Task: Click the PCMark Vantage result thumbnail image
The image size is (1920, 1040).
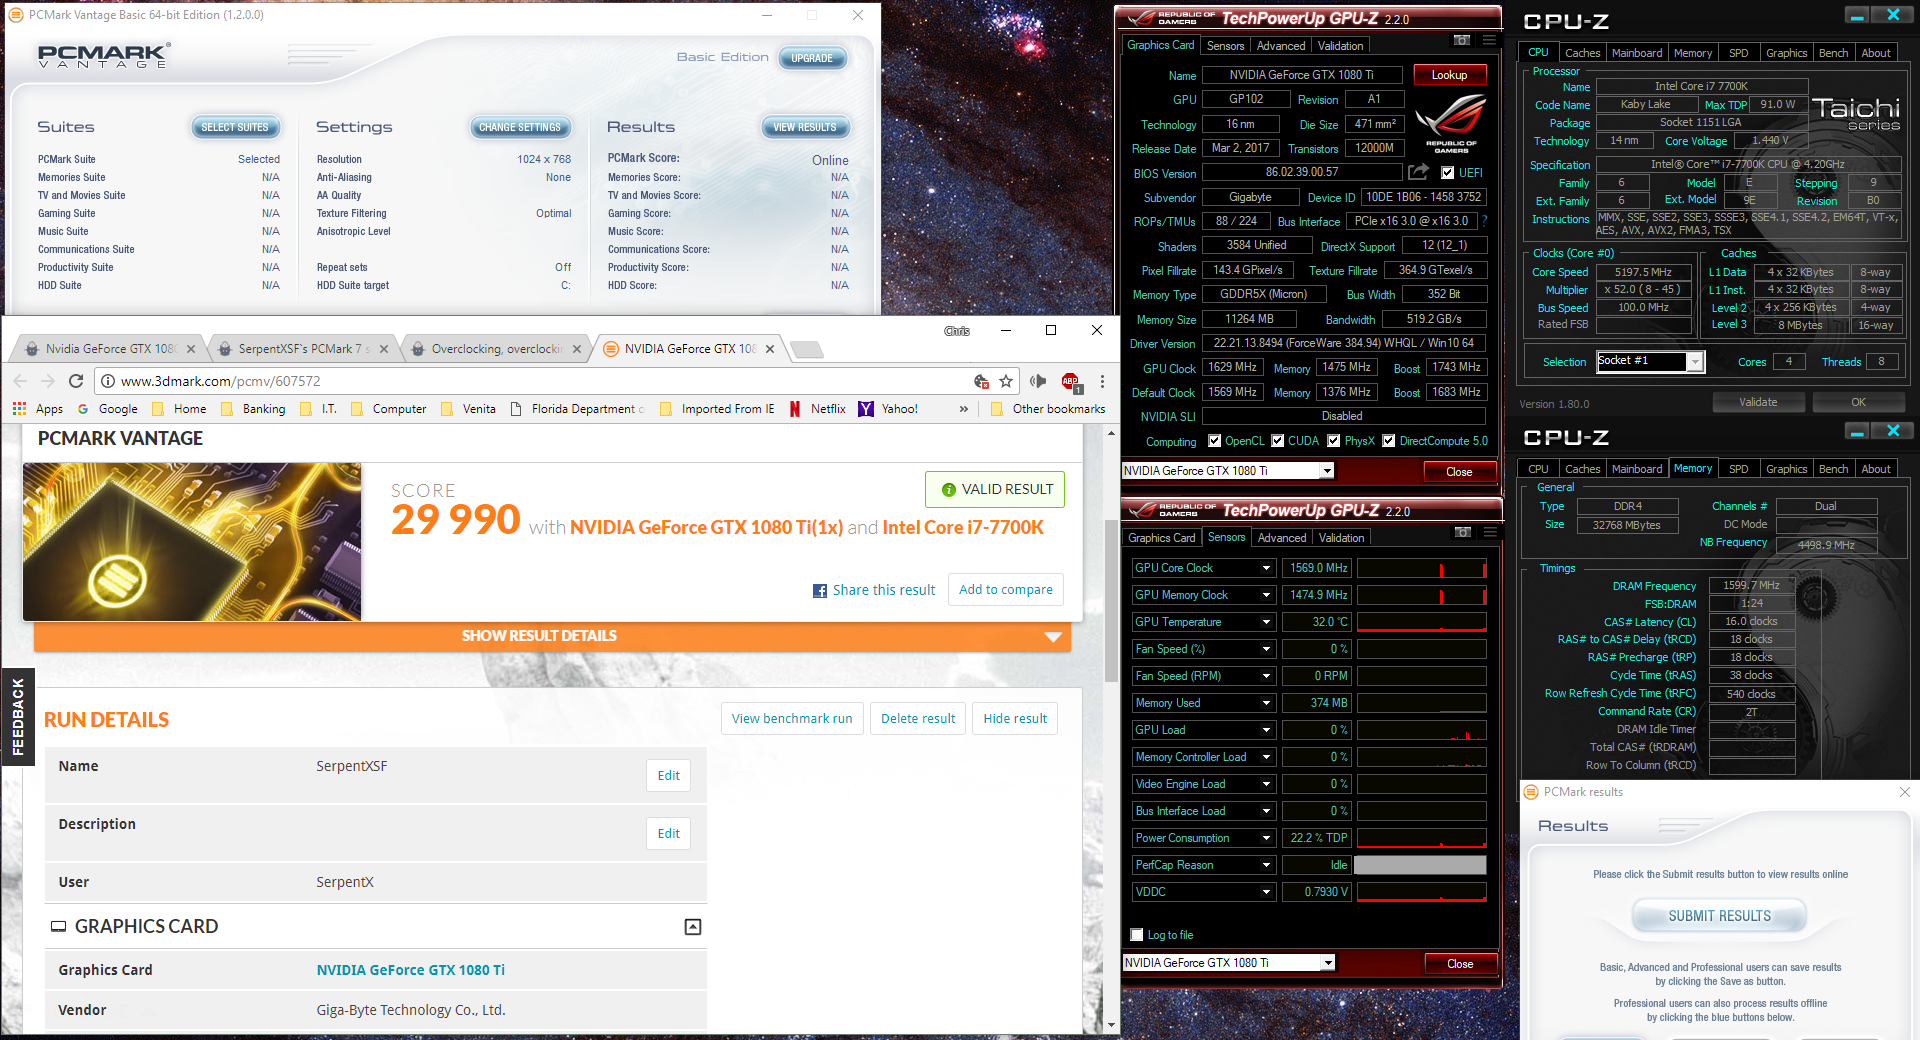Action: point(192,542)
